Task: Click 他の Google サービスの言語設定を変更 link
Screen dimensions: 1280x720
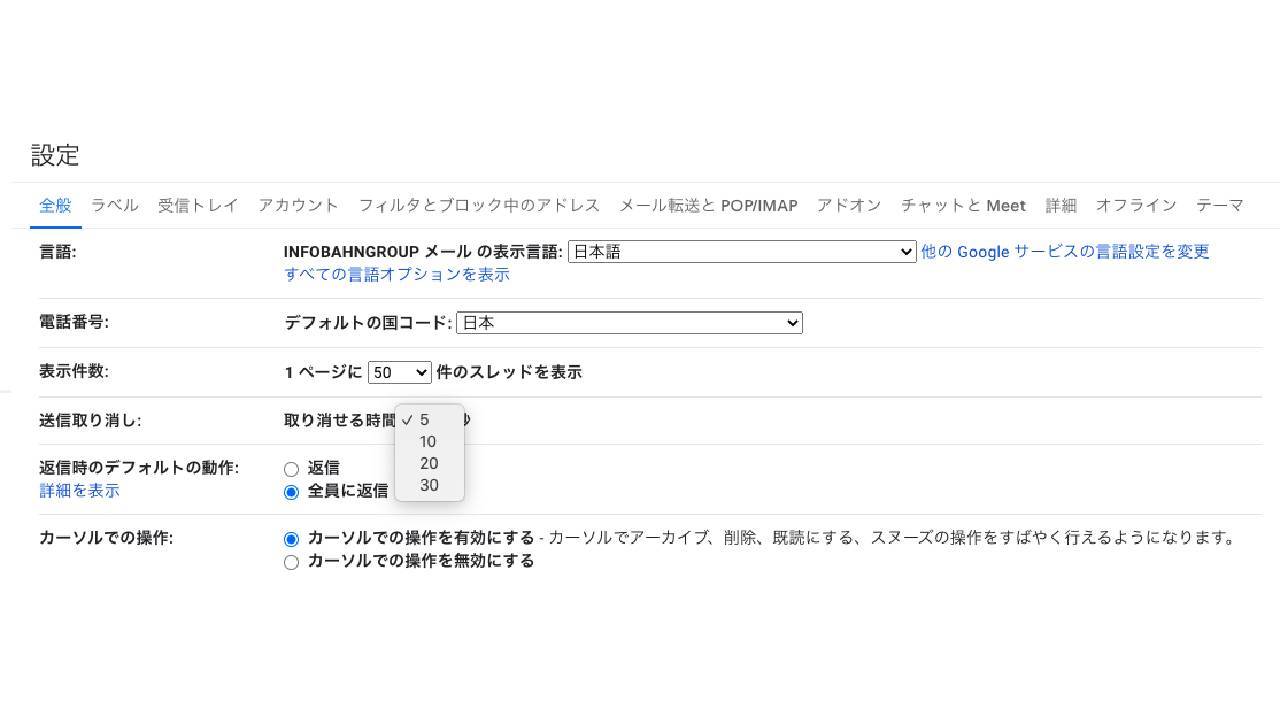Action: pos(1065,252)
